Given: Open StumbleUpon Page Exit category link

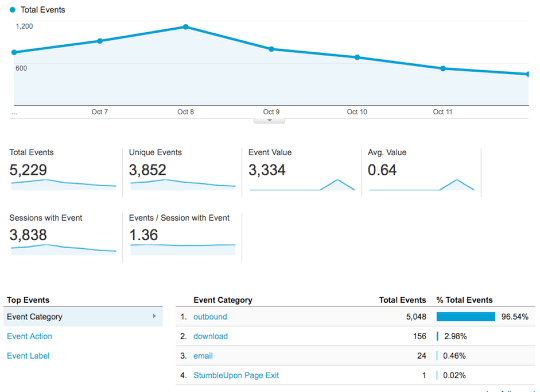Looking at the screenshot, I should tap(236, 375).
